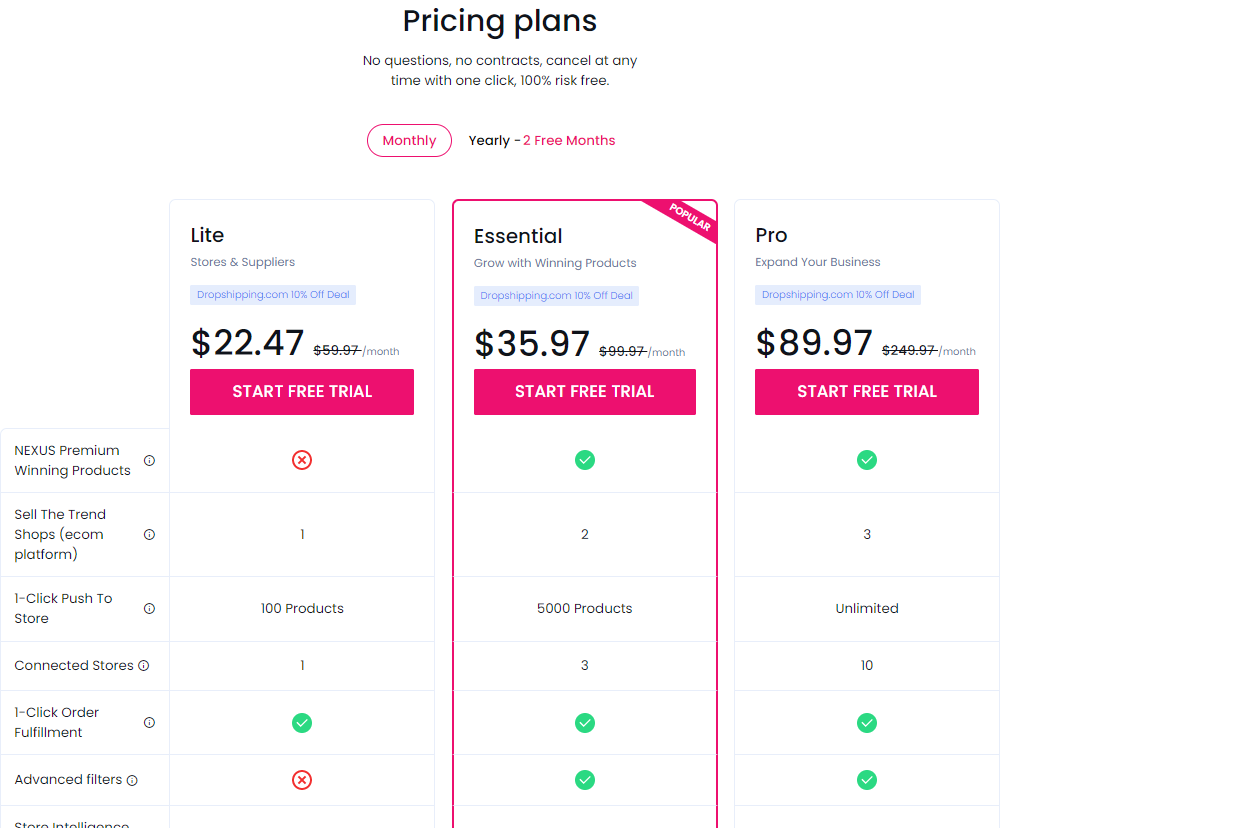This screenshot has height=828, width=1235.
Task: Open info icon beside Sell The Trend Shops
Action: tap(149, 535)
